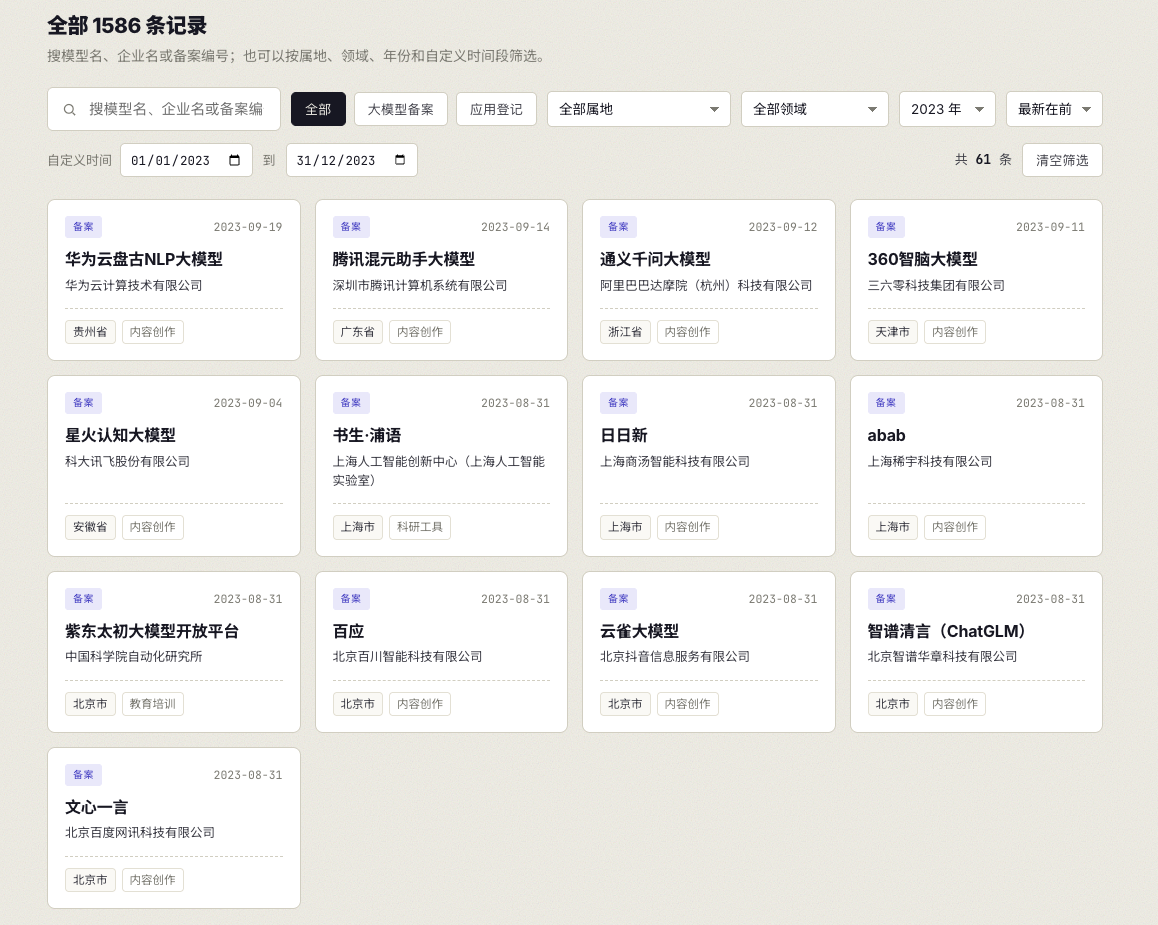The height and width of the screenshot is (925, 1158).
Task: Click company name 北京抖音信息服务有限公司
Action: 675,656
